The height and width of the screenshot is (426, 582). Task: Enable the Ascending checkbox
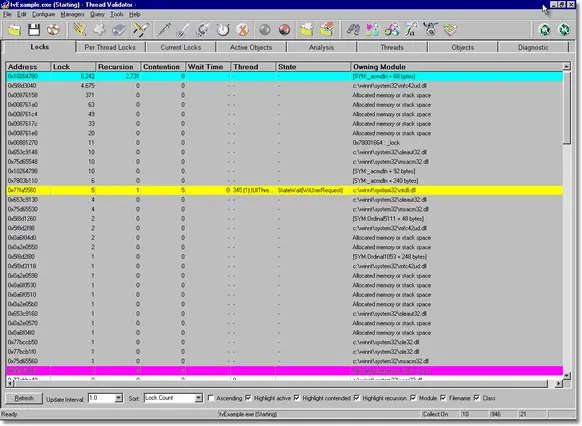[211, 398]
